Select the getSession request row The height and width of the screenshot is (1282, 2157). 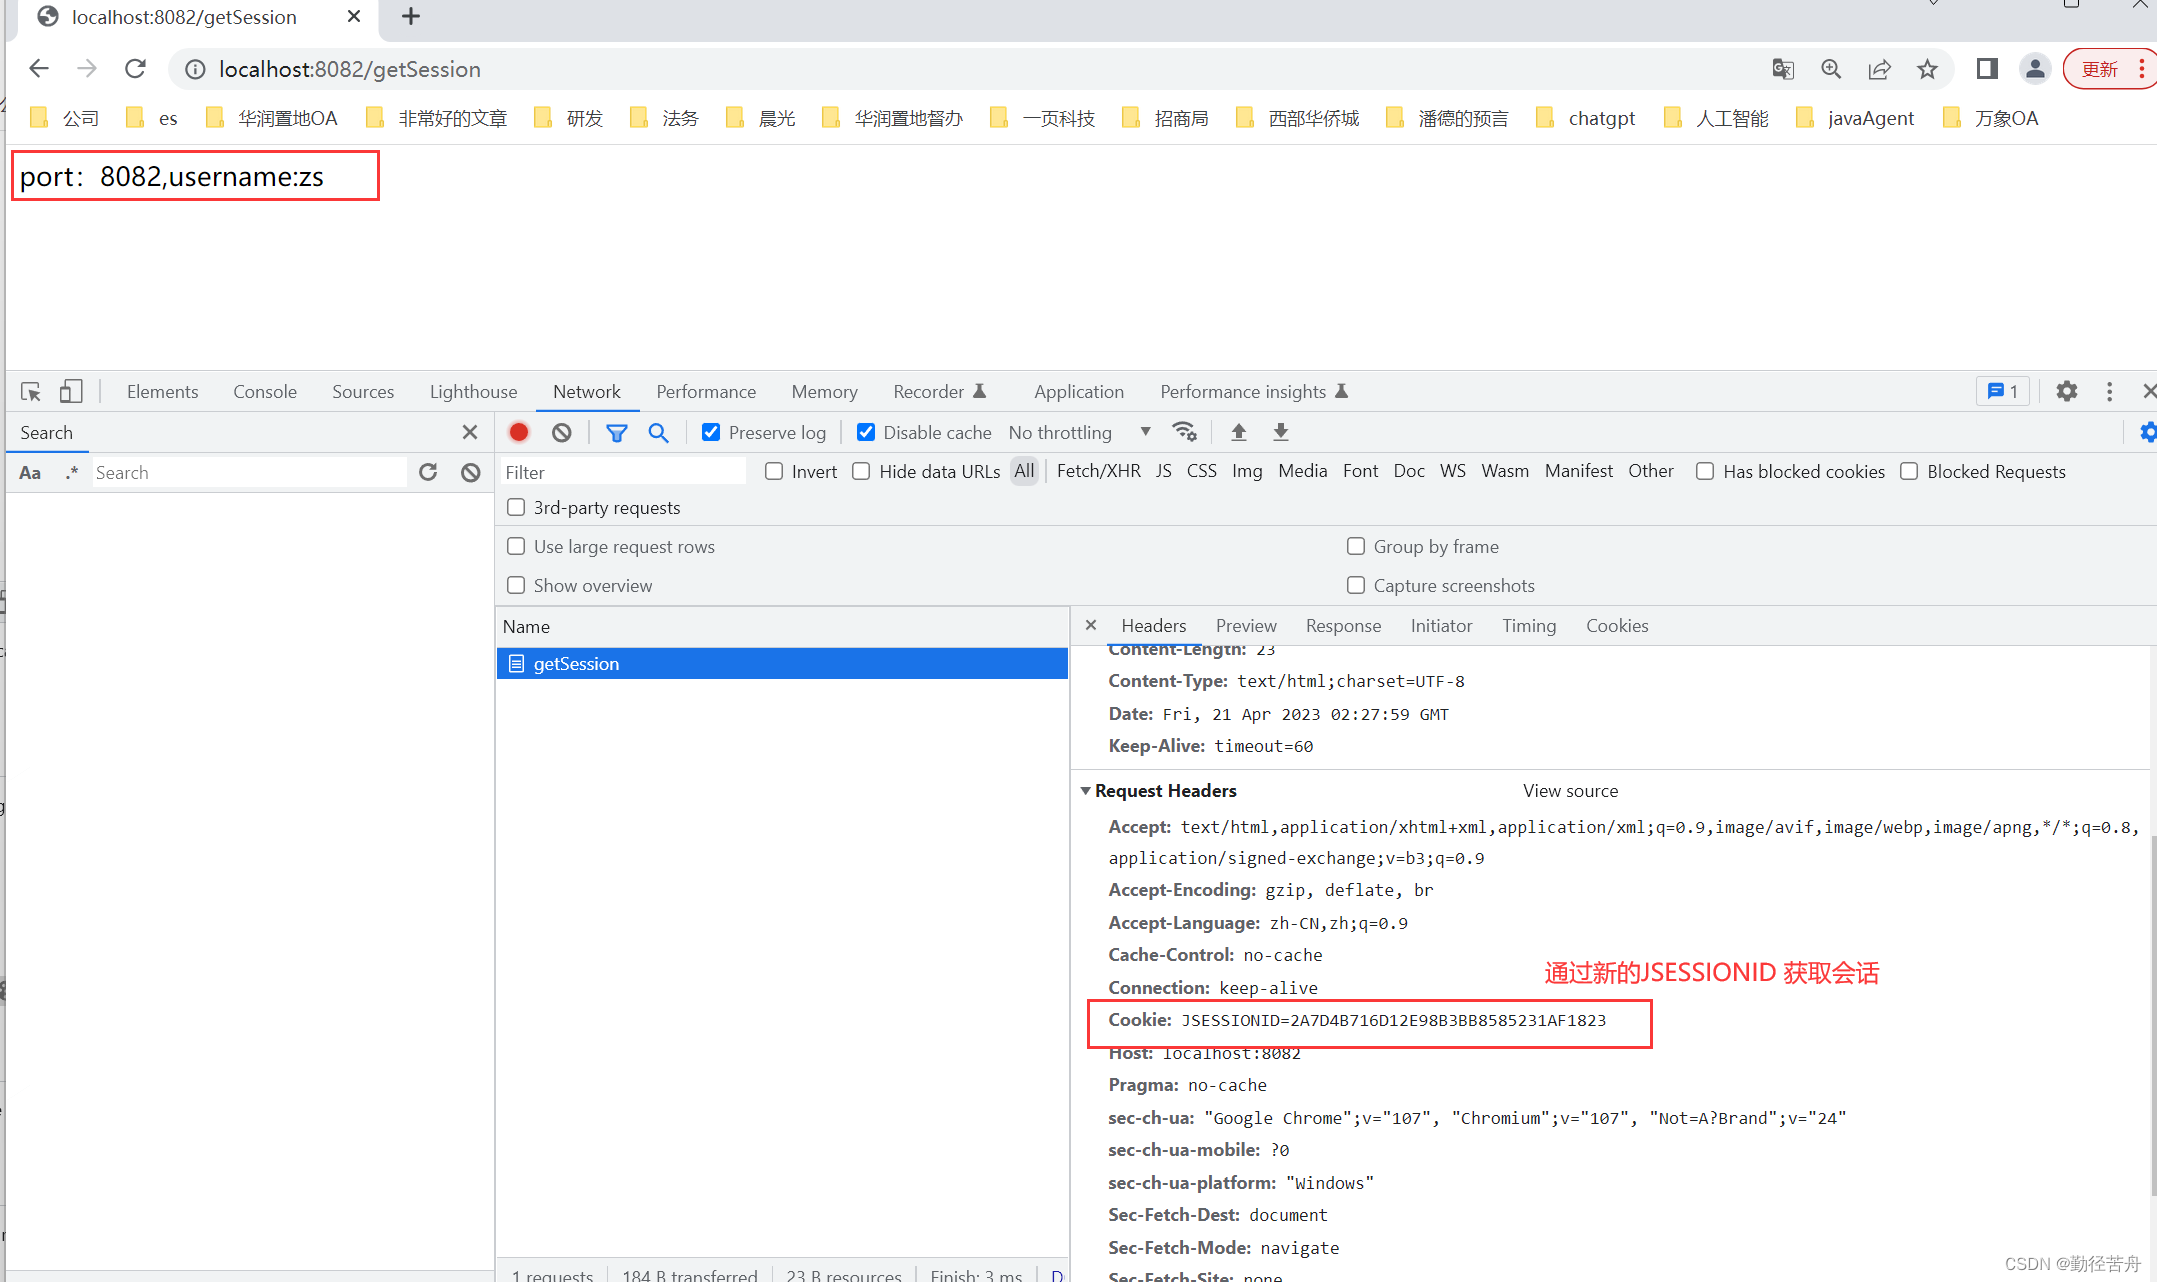pyautogui.click(x=782, y=664)
